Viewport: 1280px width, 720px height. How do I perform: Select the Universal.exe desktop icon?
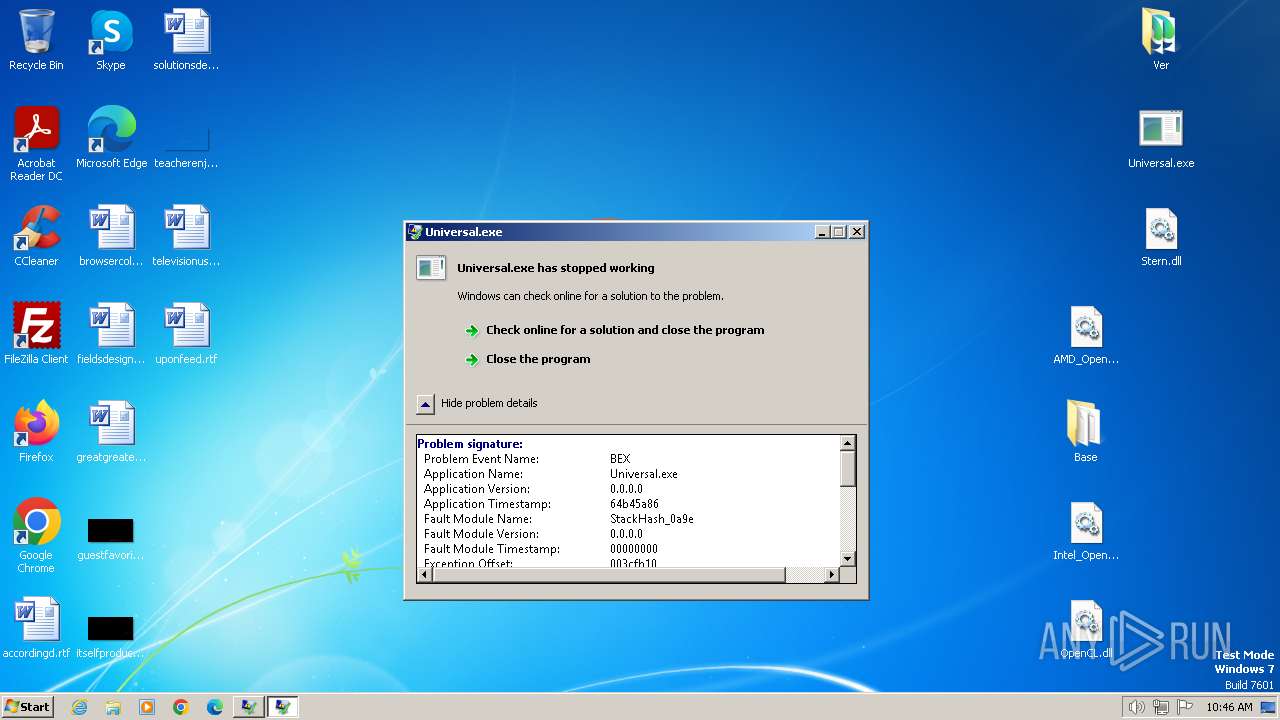pos(1161,137)
